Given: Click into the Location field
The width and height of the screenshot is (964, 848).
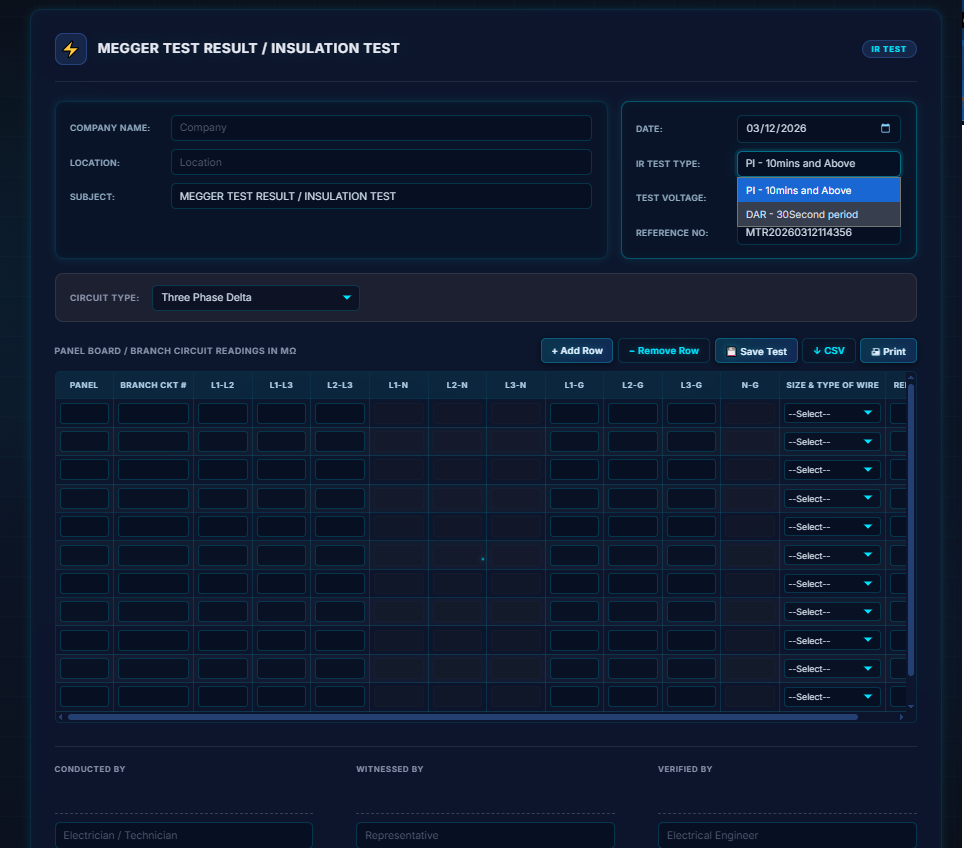Looking at the screenshot, I should [381, 162].
